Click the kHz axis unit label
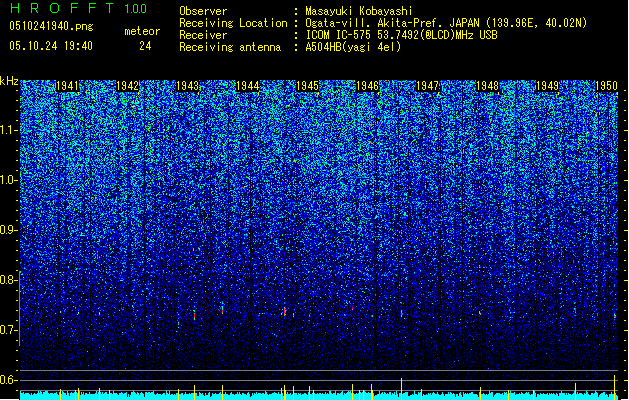 click(x=9, y=81)
